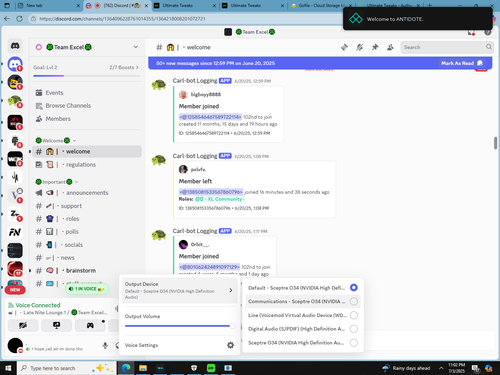Click the bigboyy8888 username in embed
The width and height of the screenshot is (500, 375).
(206, 94)
